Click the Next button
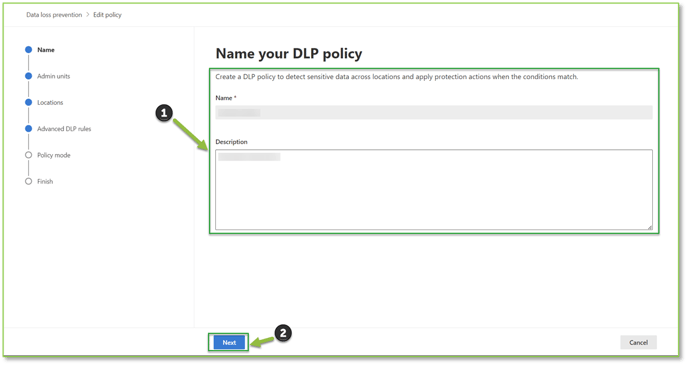This screenshot has width=687, height=365. 229,342
